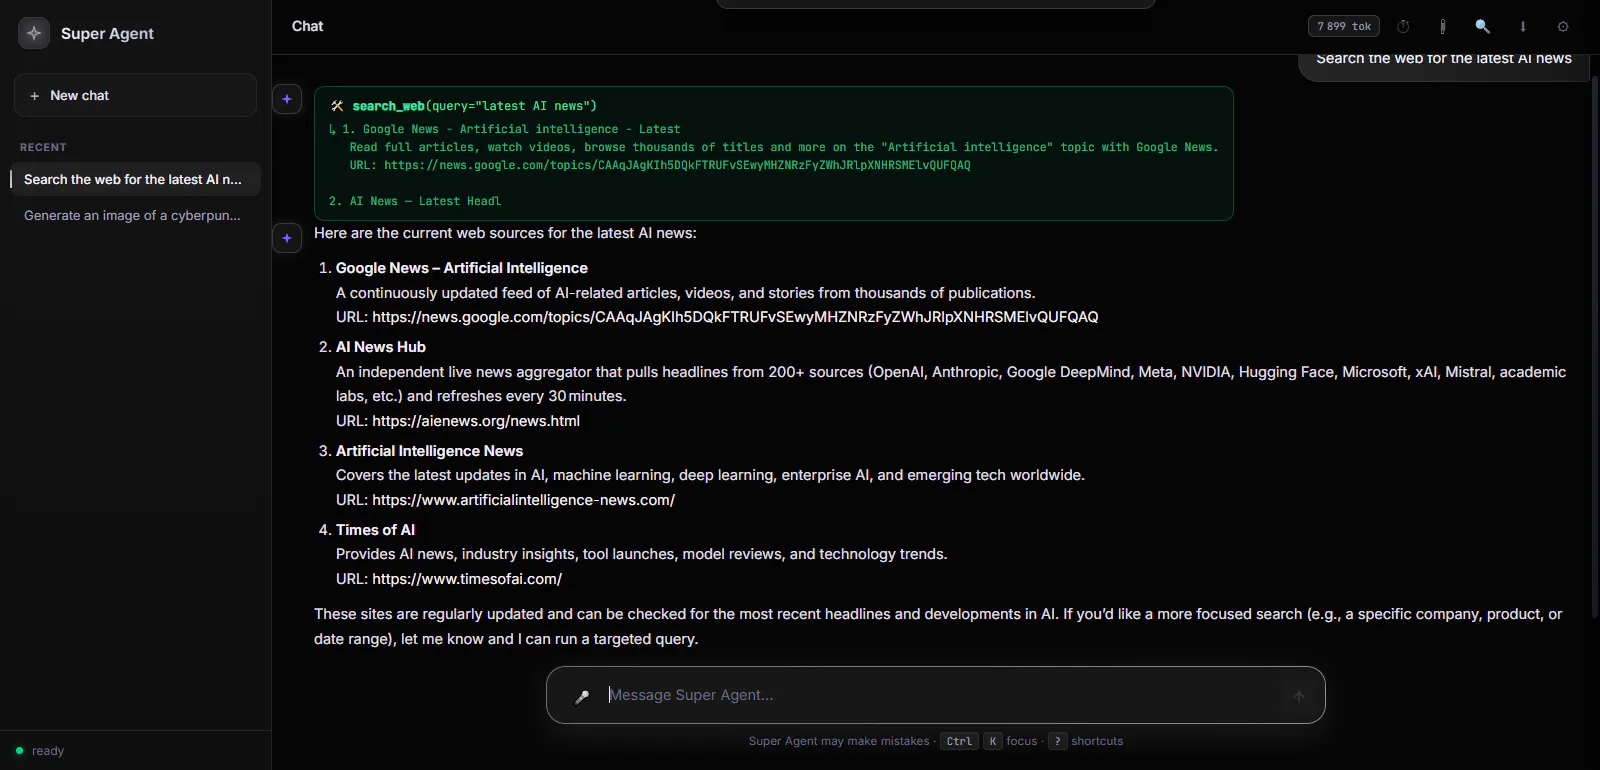
Task: Open the Google News URL in the answer
Action: pyautogui.click(x=735, y=317)
